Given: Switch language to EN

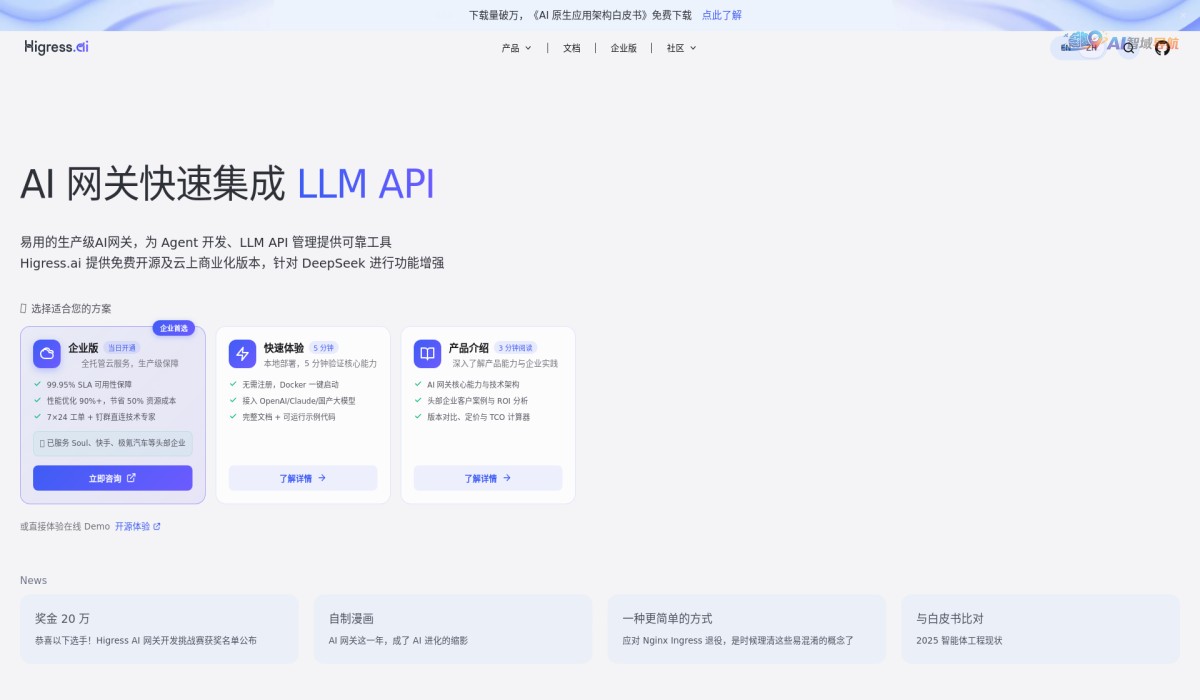Looking at the screenshot, I should click(1065, 46).
